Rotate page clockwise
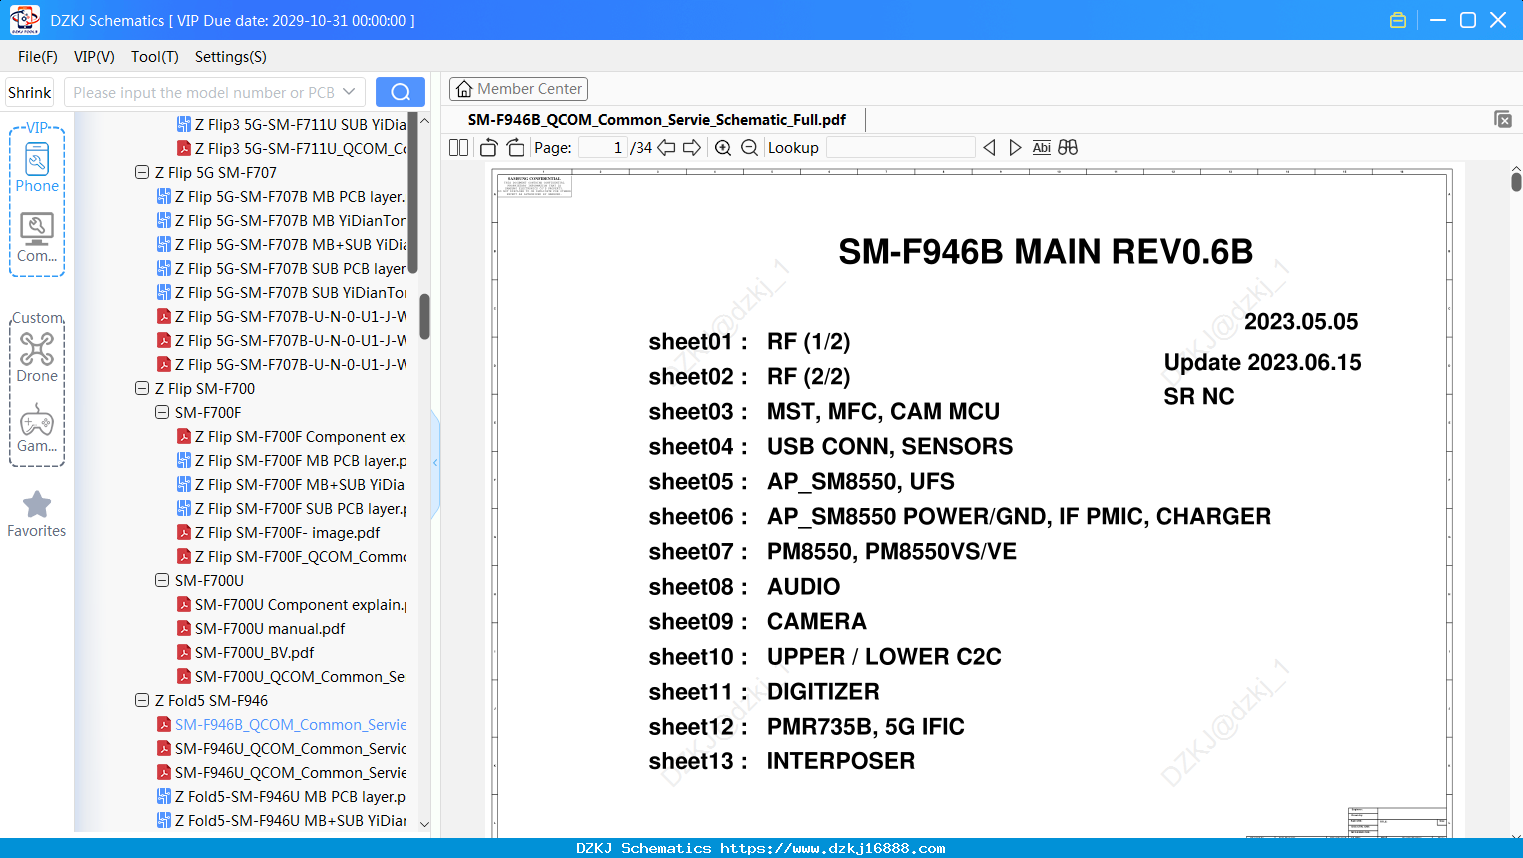Viewport: 1523px width, 858px height. click(515, 148)
